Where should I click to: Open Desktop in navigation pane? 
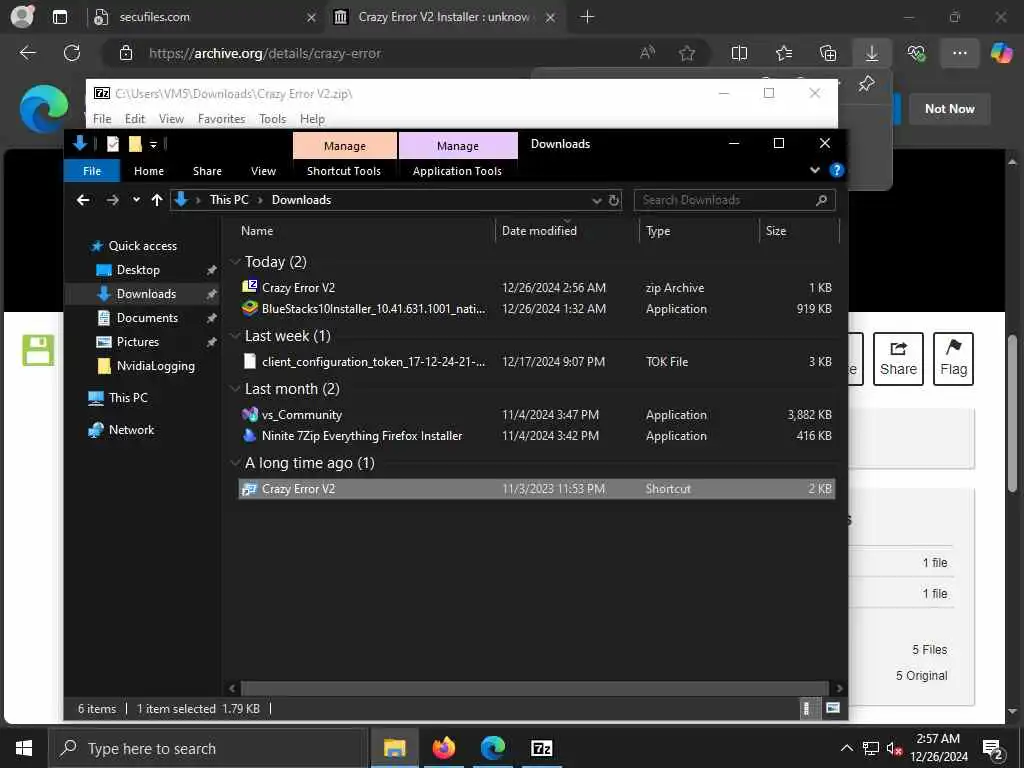[138, 270]
